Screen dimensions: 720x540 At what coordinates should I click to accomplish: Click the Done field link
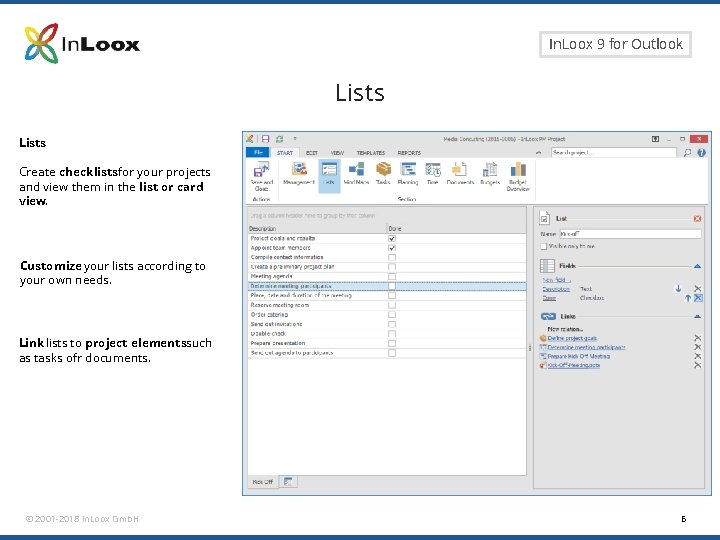click(x=549, y=298)
